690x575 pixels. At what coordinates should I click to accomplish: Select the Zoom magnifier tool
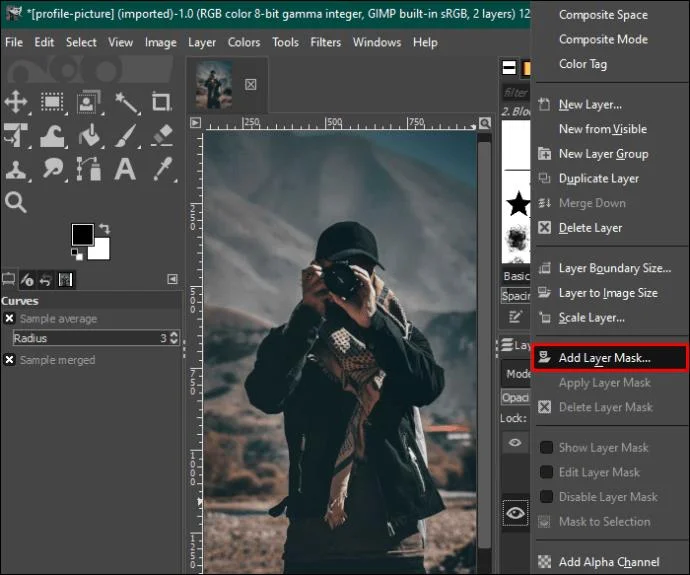click(16, 202)
